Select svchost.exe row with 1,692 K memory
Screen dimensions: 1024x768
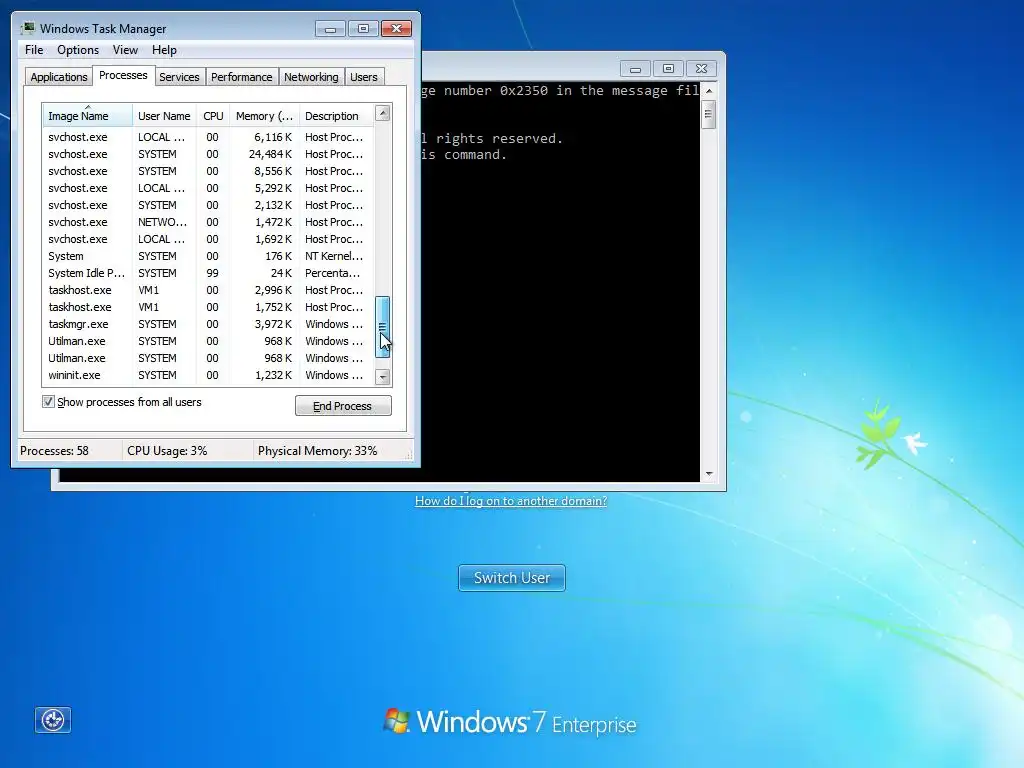pyautogui.click(x=208, y=239)
